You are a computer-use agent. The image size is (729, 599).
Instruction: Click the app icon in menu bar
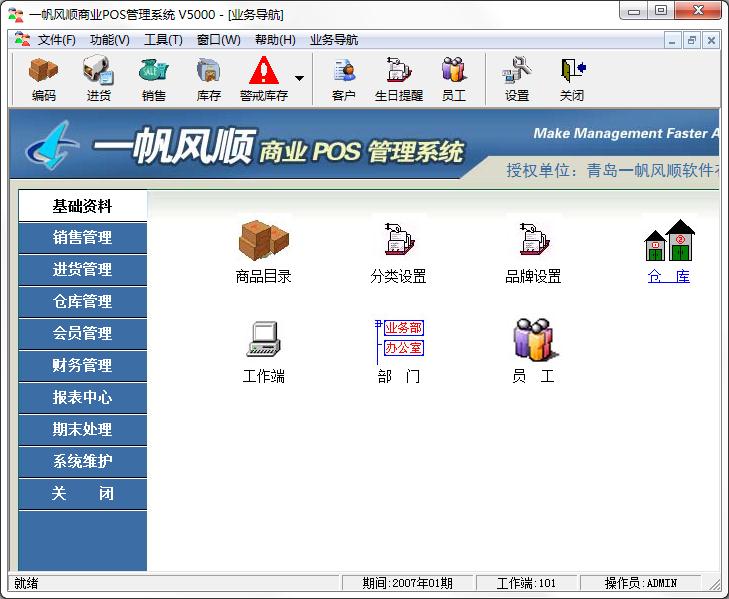(22, 40)
